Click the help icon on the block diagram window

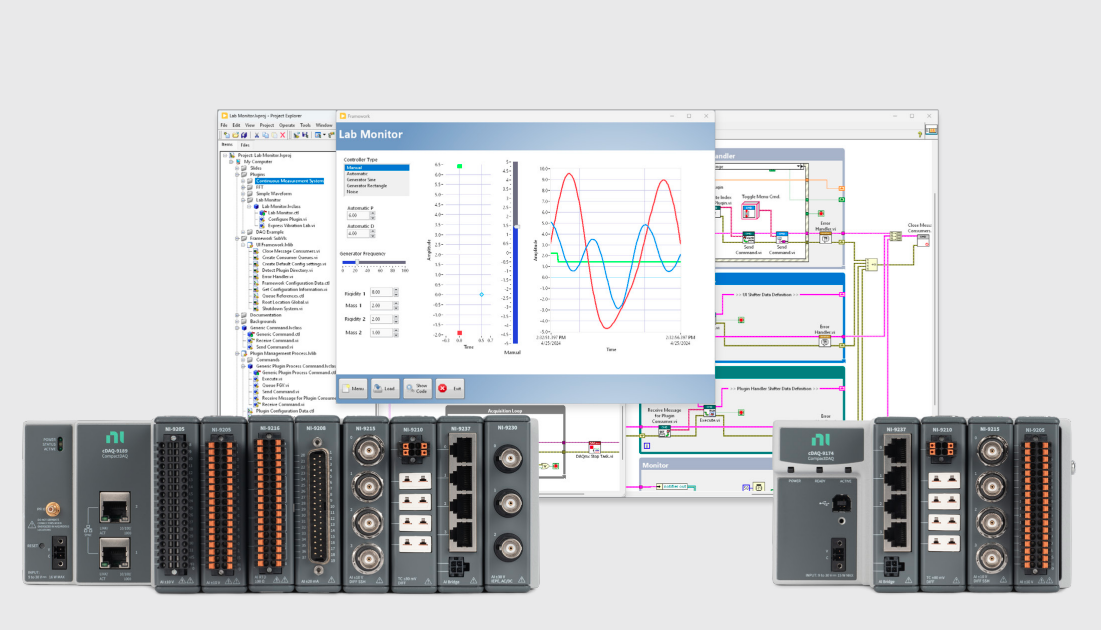920,134
